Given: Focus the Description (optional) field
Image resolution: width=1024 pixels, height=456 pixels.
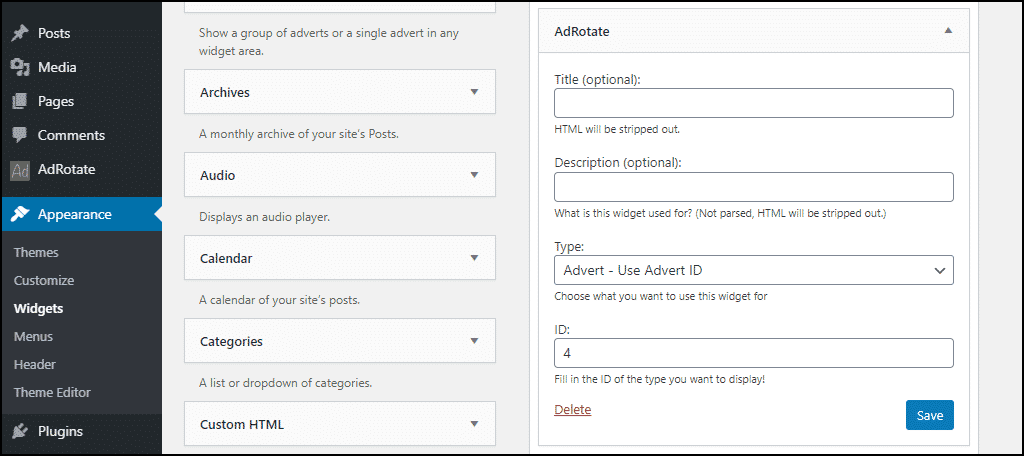Looking at the screenshot, I should point(754,187).
